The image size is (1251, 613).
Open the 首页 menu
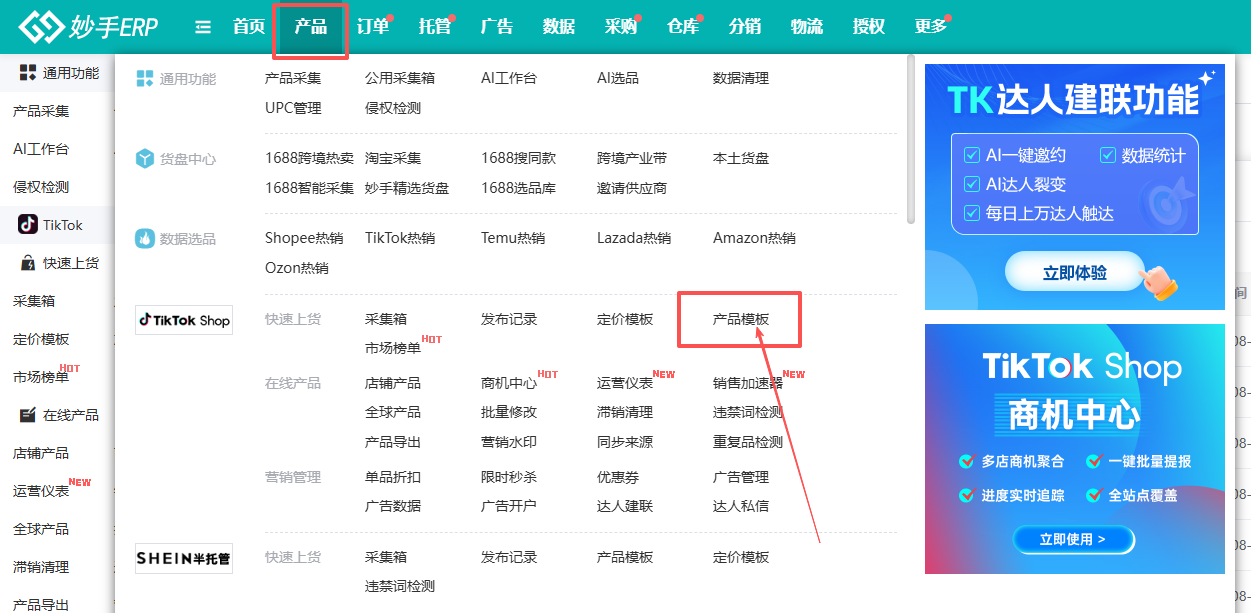pyautogui.click(x=249, y=27)
